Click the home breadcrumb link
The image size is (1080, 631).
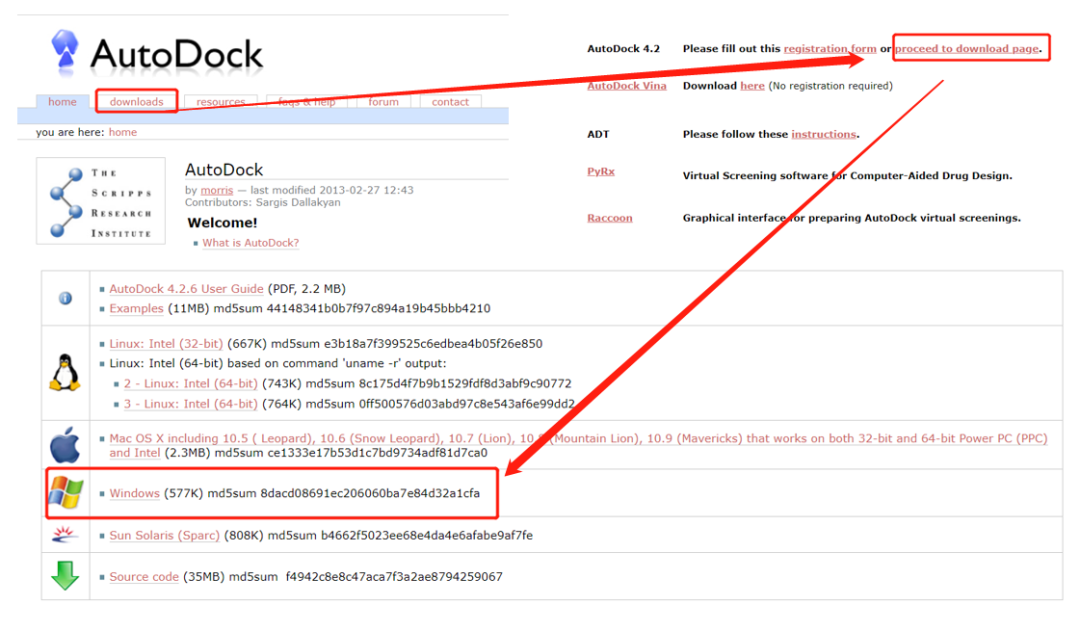click(123, 132)
